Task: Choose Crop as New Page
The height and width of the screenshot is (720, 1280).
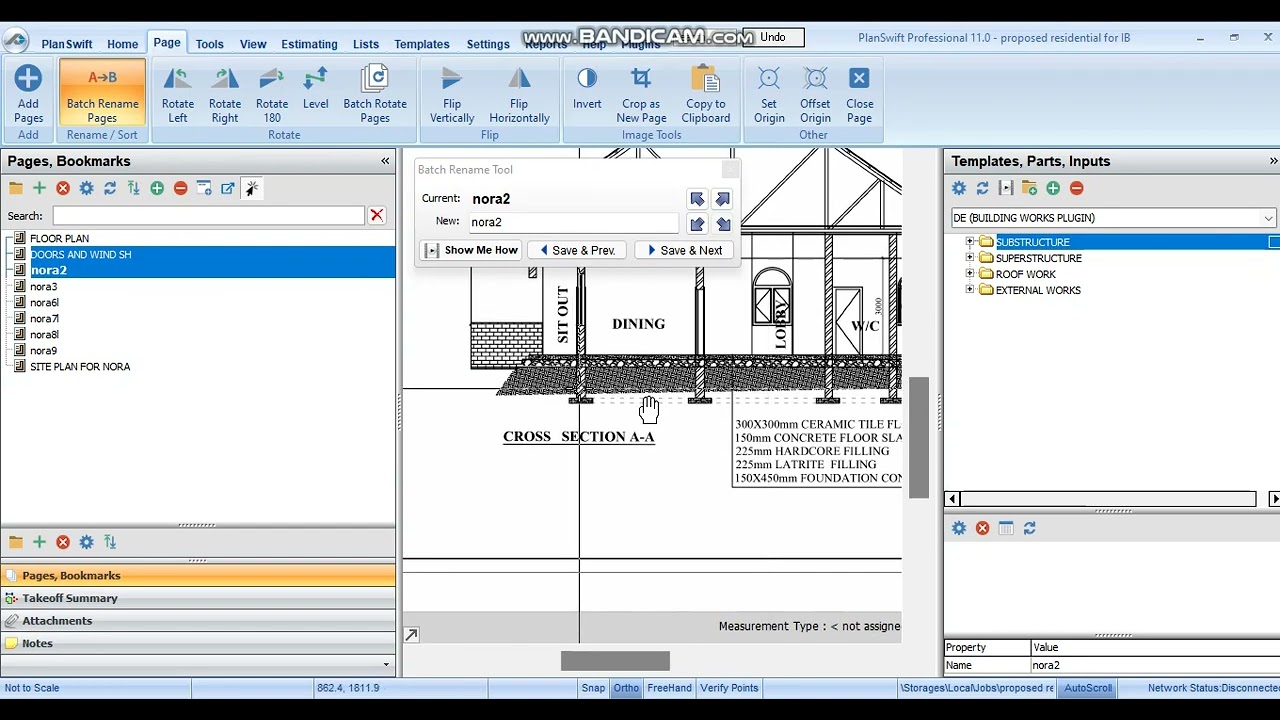Action: pyautogui.click(x=641, y=94)
